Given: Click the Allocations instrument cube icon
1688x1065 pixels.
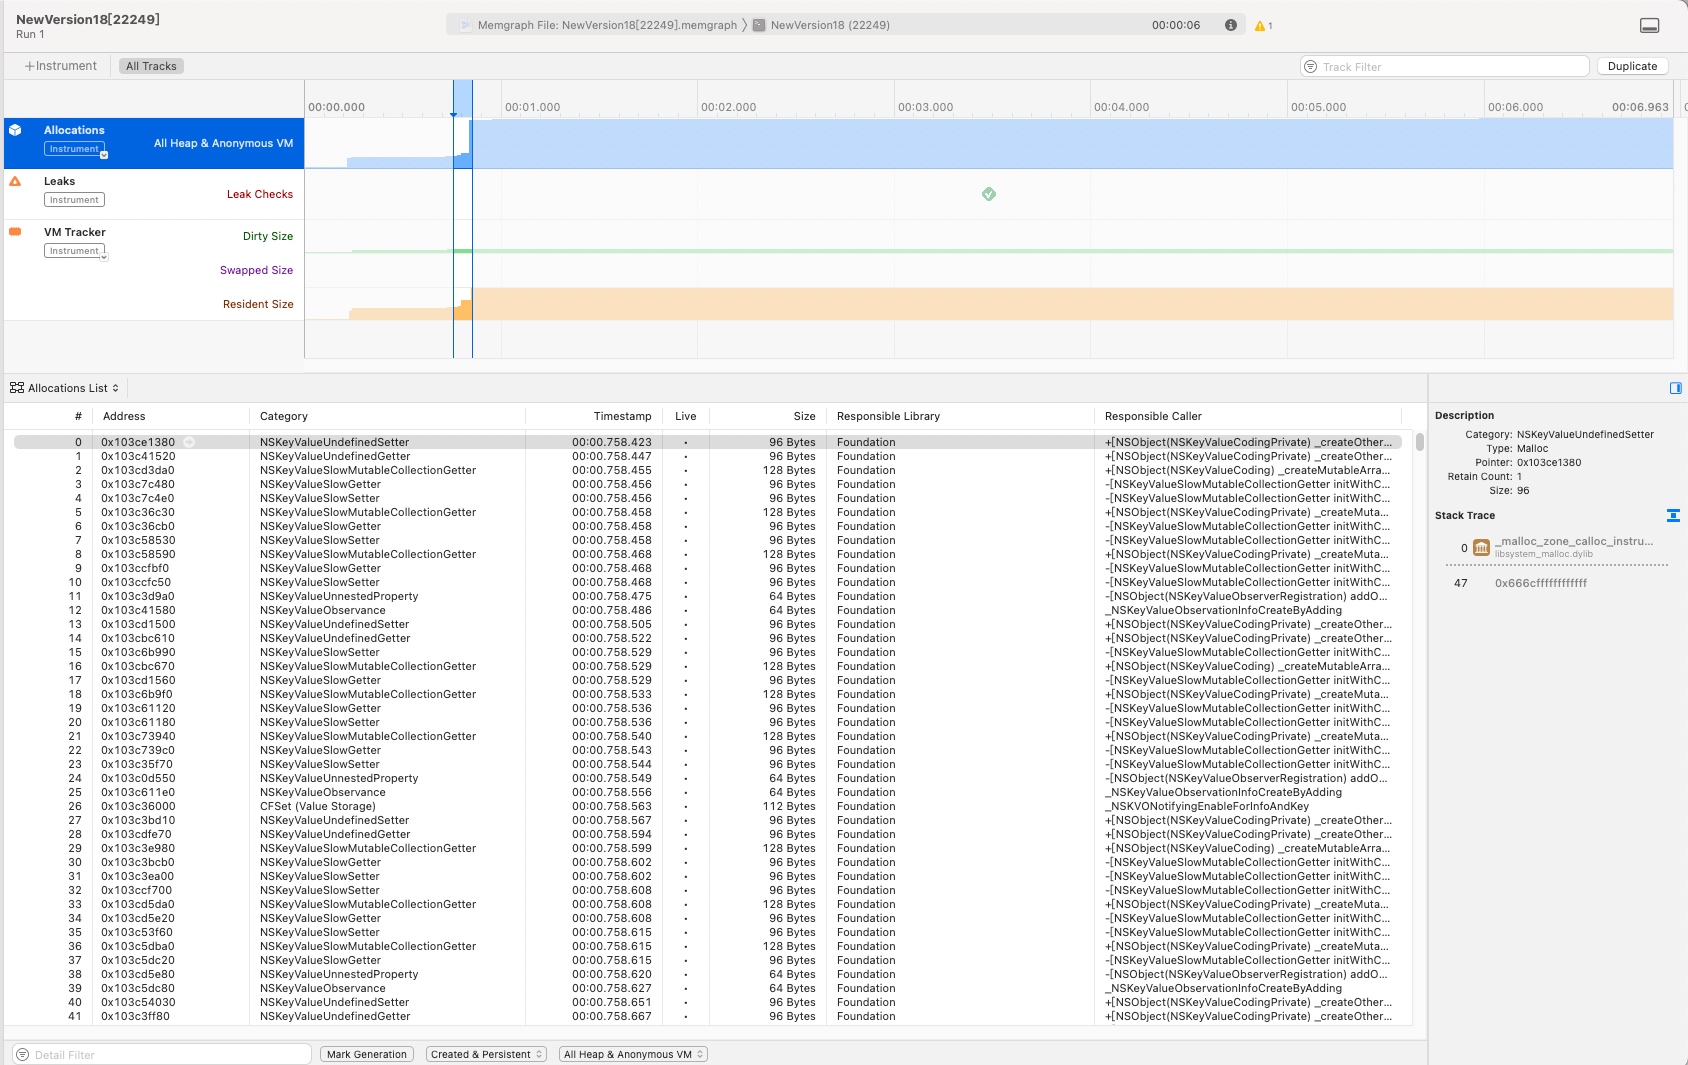Looking at the screenshot, I should [x=15, y=130].
